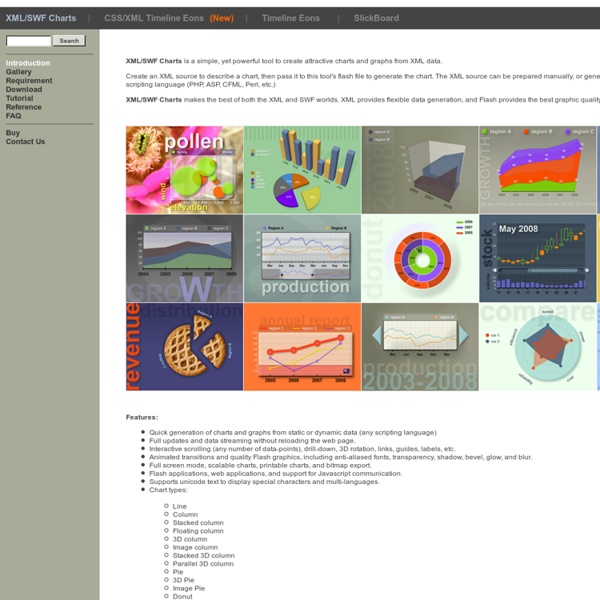Screen dimensions: 600x600
Task: Open the pollen bubble chart thumbnail
Action: tap(184, 170)
